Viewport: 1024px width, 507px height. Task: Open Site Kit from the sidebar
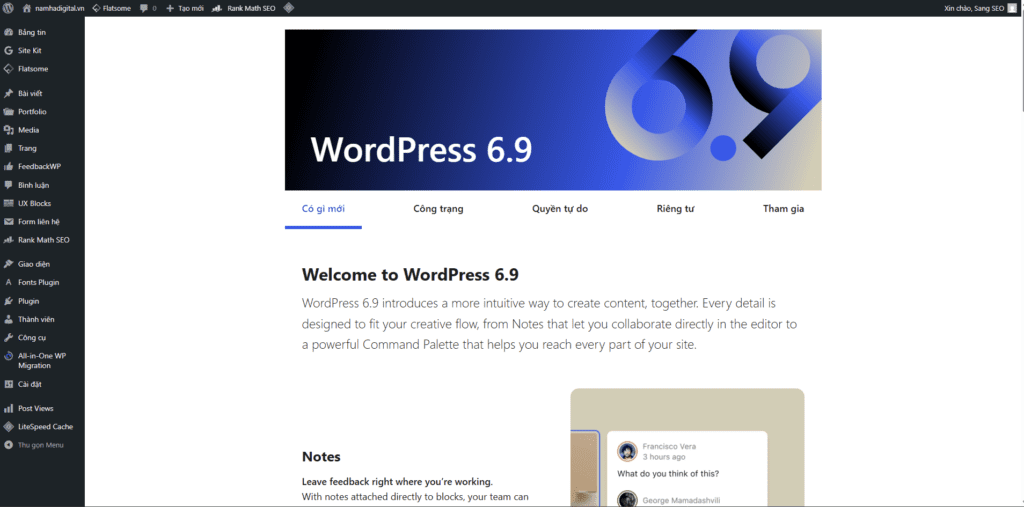click(29, 50)
